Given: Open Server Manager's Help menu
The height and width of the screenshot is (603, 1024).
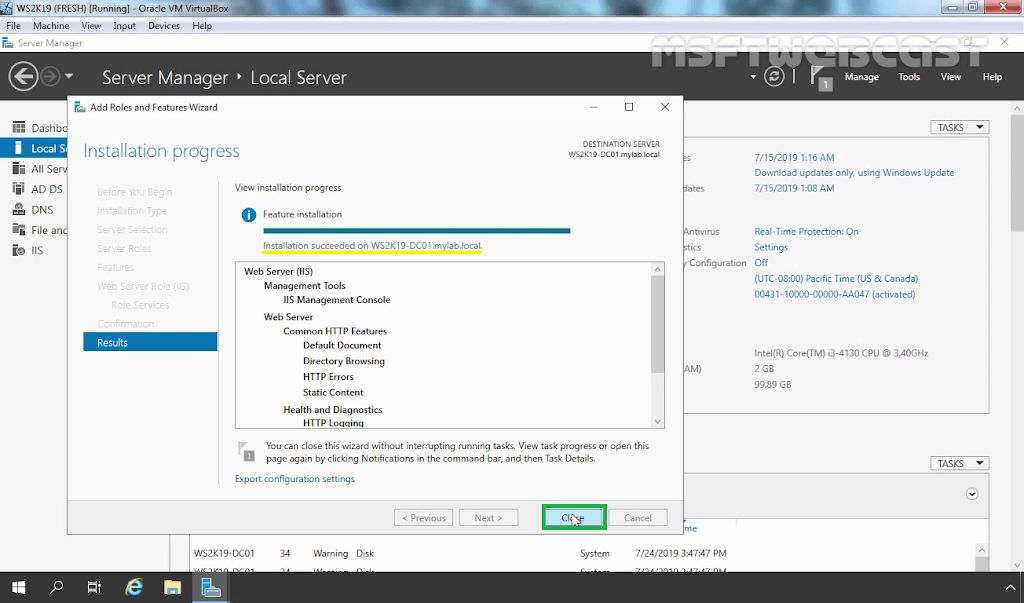Looking at the screenshot, I should click(992, 77).
